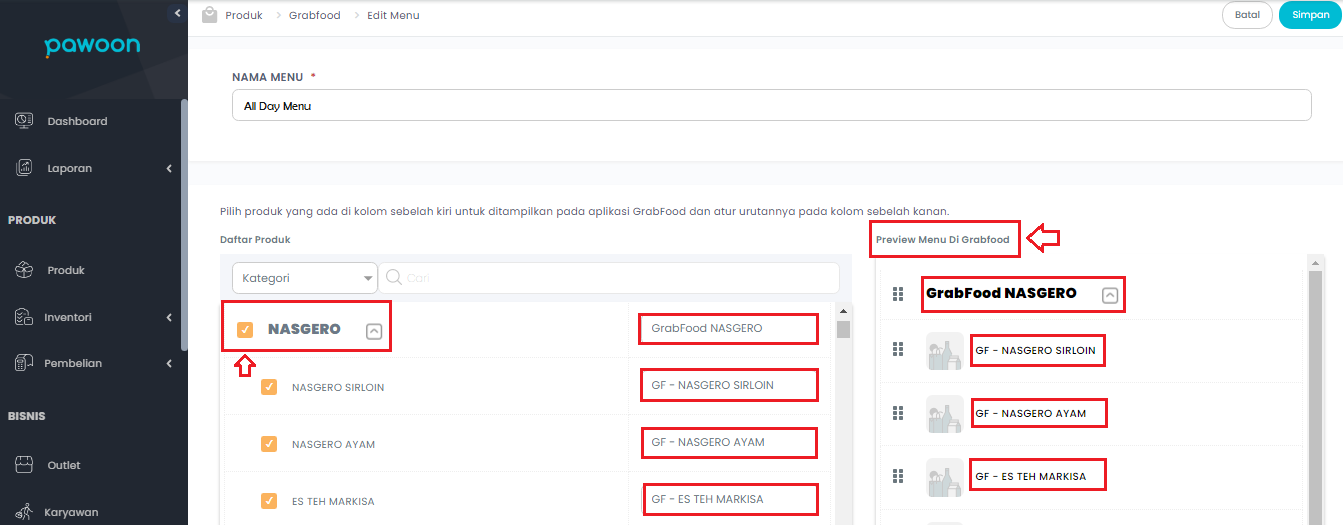Viewport: 1343px width, 525px height.
Task: Click the Pembelian icon in sidebar
Action: tap(25, 363)
